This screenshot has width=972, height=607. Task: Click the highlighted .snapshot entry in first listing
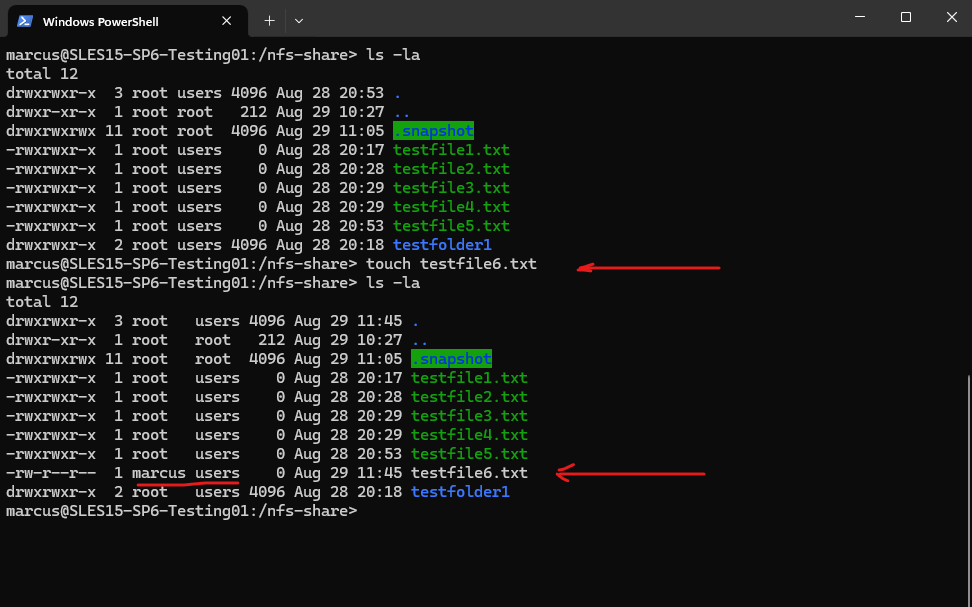433,131
